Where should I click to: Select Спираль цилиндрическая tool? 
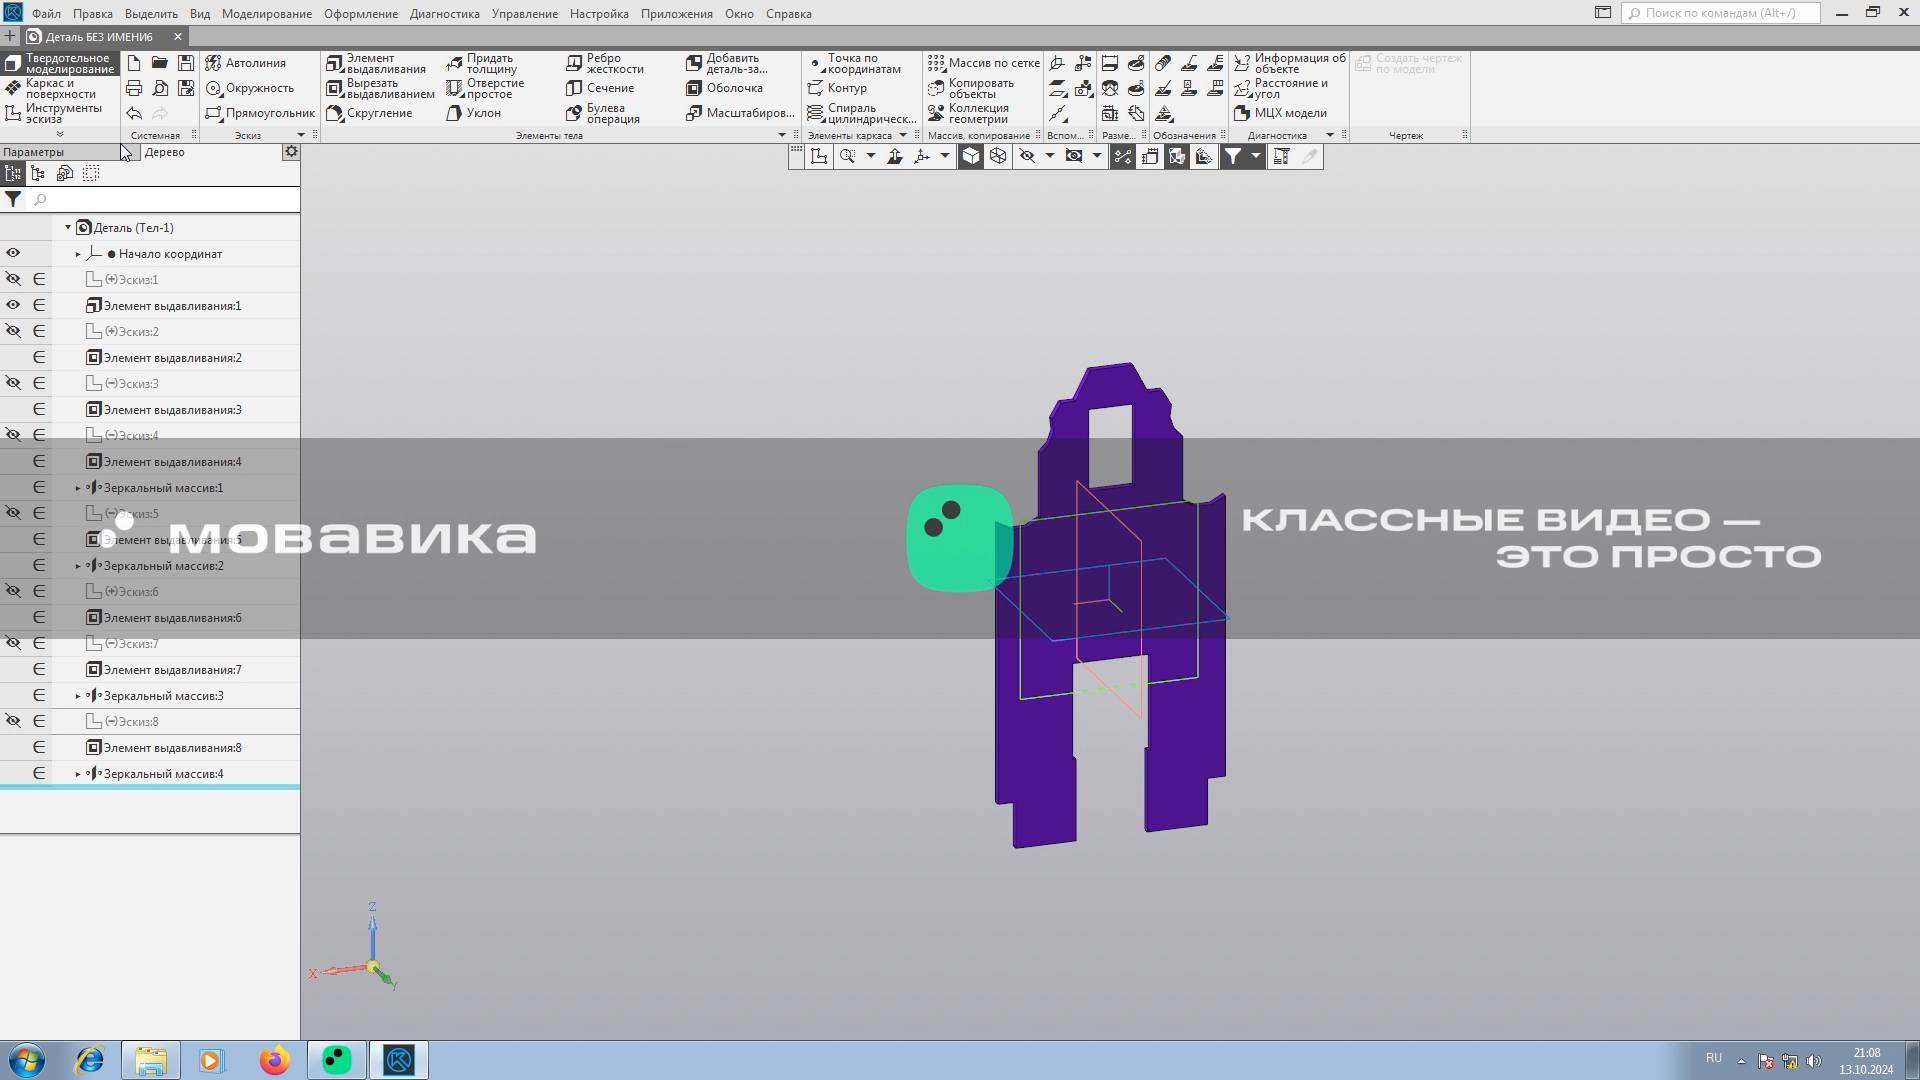[x=861, y=114]
